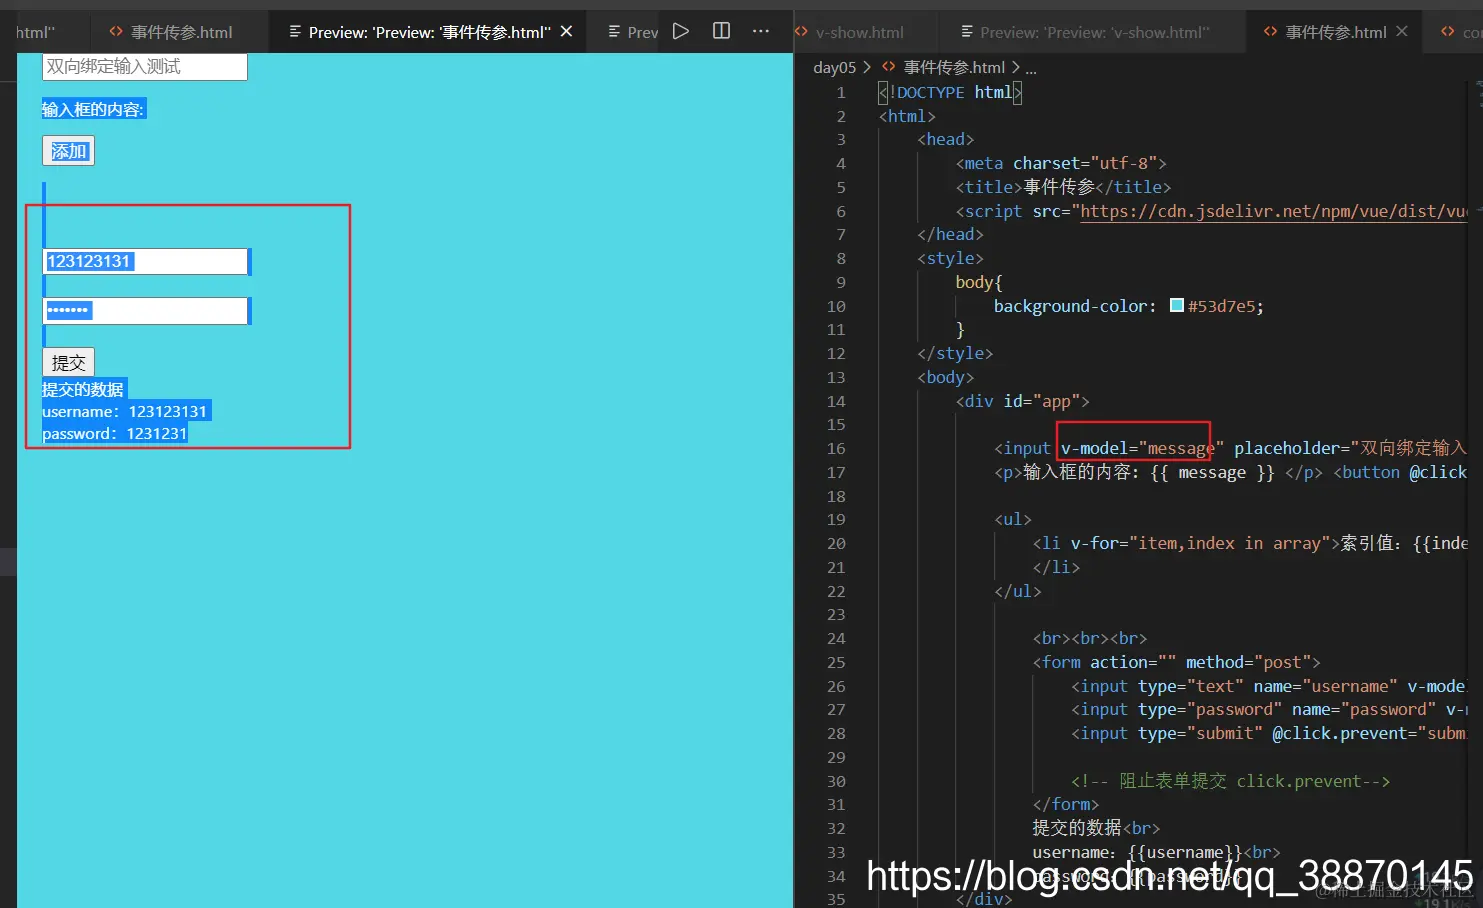
Task: Focus the masked password field
Action: (145, 311)
